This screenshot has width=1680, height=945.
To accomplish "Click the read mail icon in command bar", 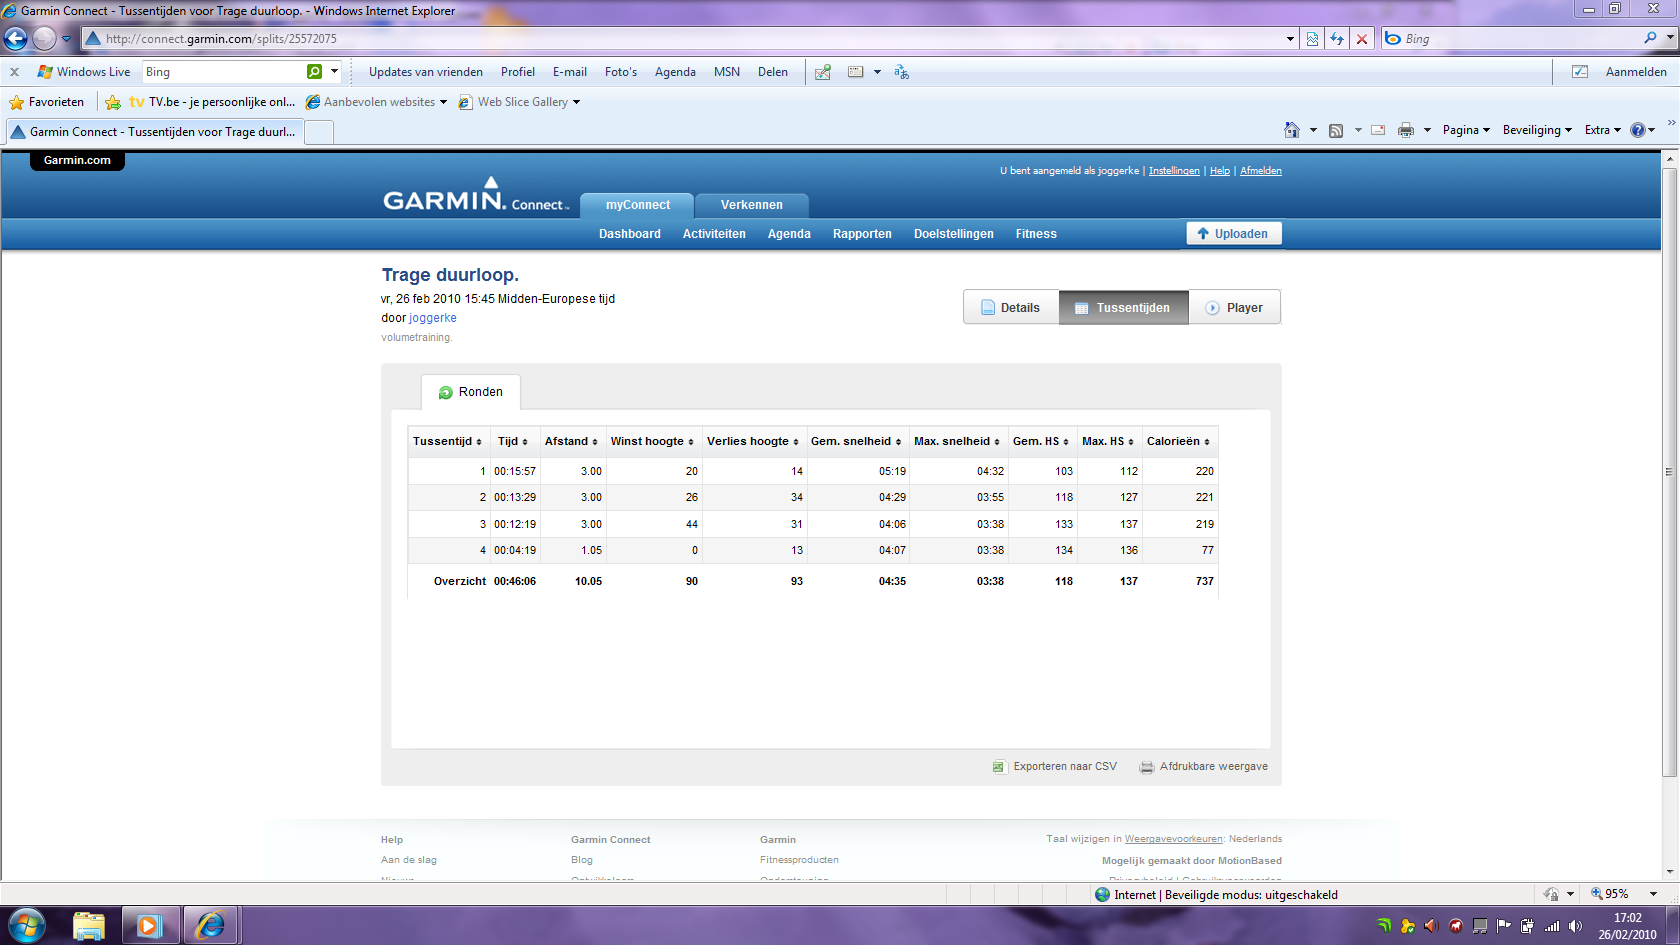I will tap(1378, 130).
